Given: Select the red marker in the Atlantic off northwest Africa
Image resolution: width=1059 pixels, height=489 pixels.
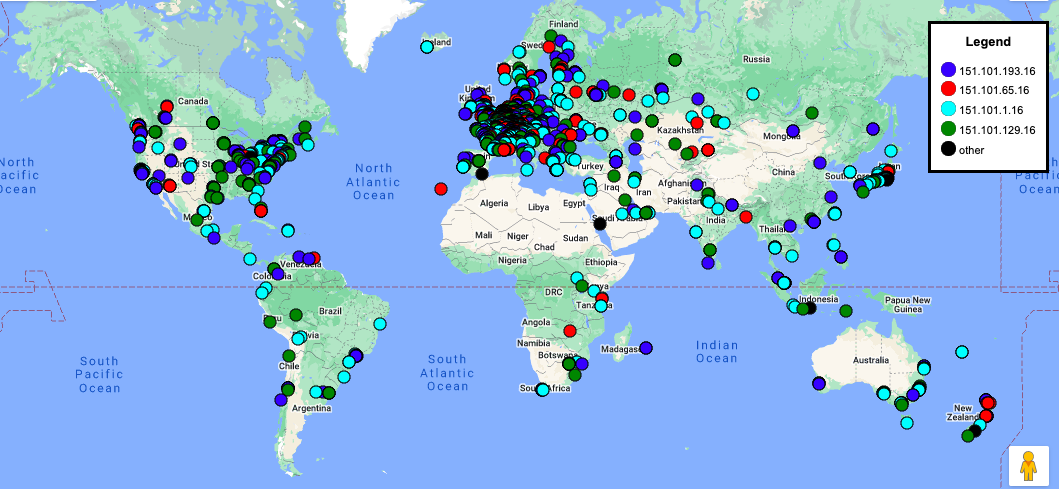Looking at the screenshot, I should click(441, 188).
